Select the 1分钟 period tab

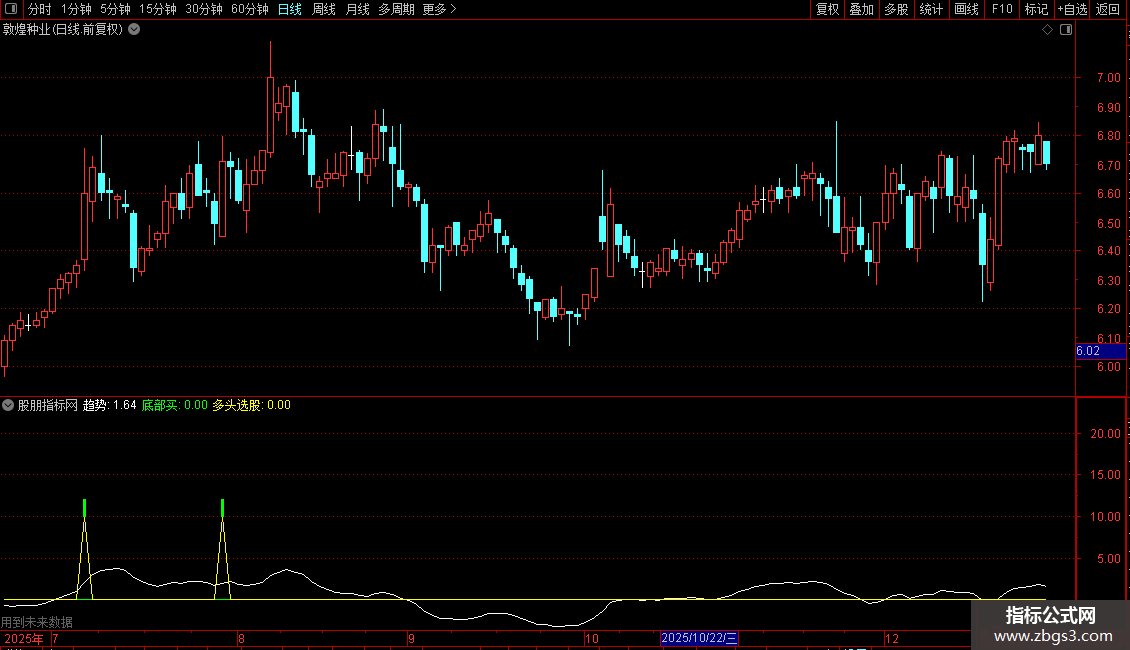pos(76,9)
